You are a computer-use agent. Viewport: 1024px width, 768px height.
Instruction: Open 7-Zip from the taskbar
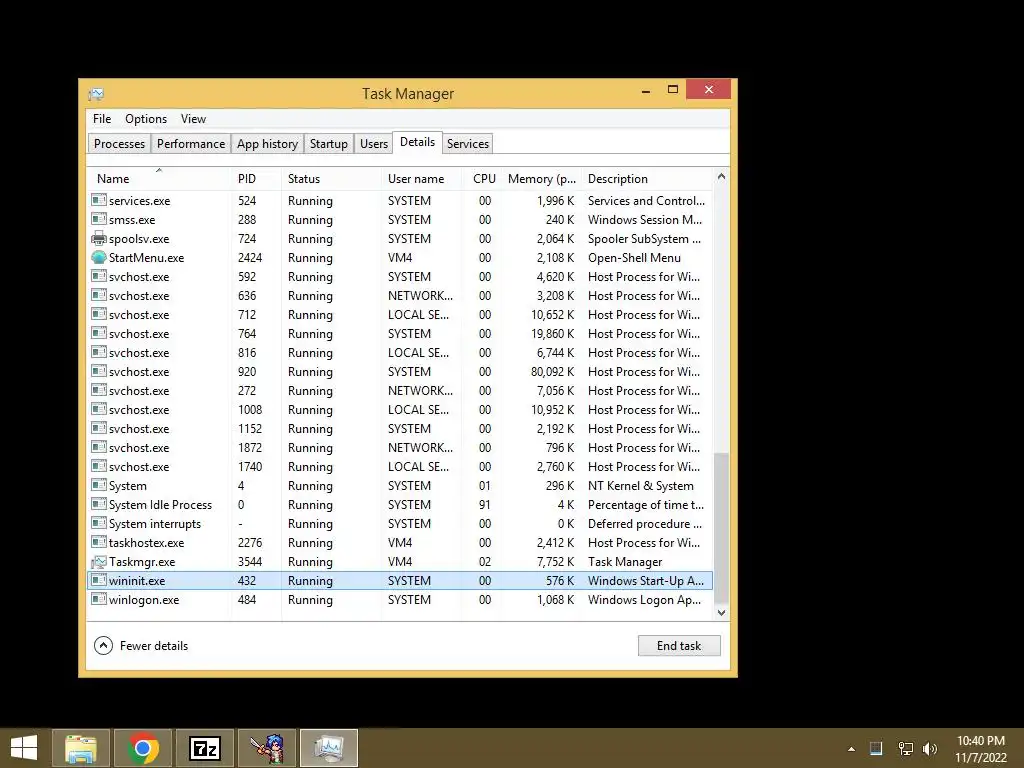pyautogui.click(x=205, y=748)
